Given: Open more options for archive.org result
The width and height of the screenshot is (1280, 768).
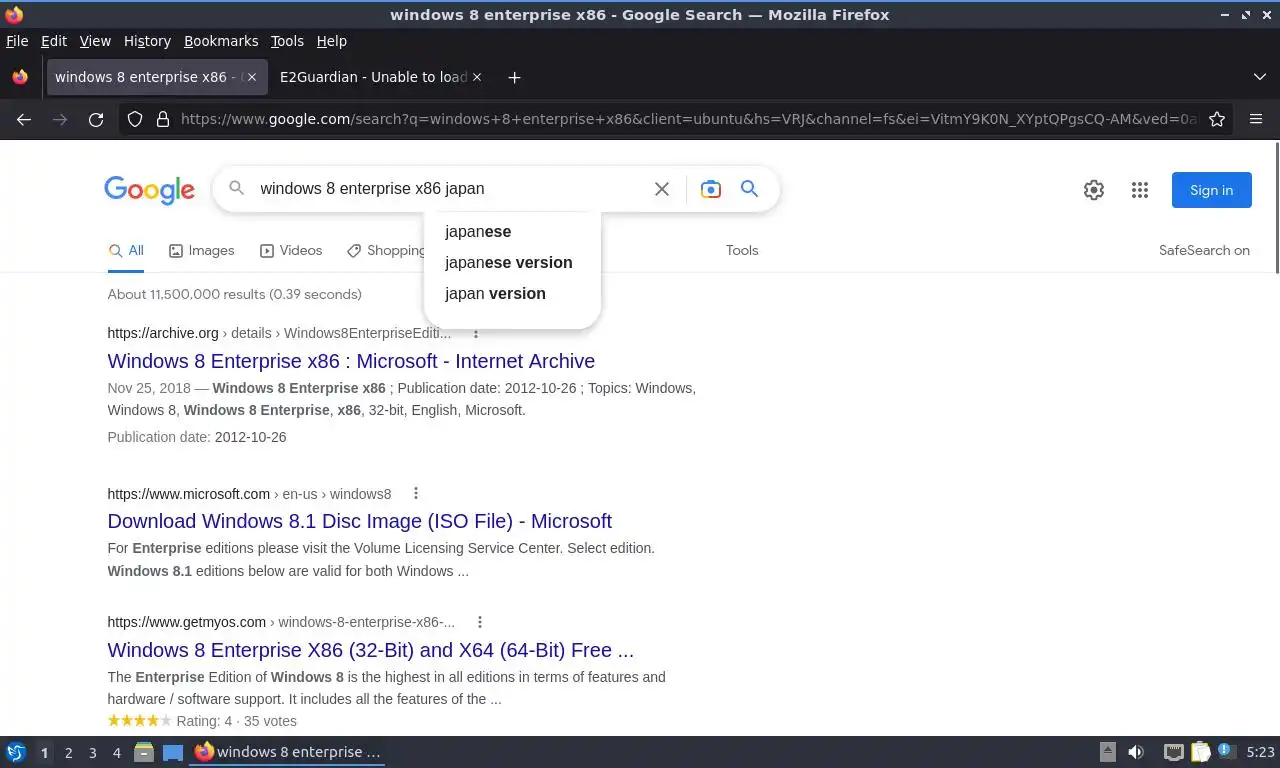Looking at the screenshot, I should point(476,333).
